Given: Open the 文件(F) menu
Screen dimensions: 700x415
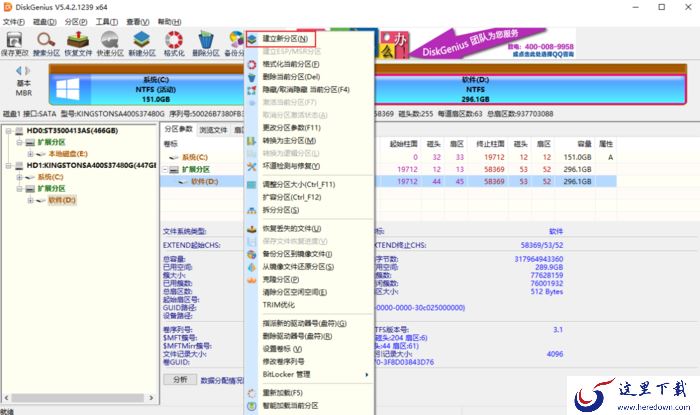Looking at the screenshot, I should click(x=14, y=21).
